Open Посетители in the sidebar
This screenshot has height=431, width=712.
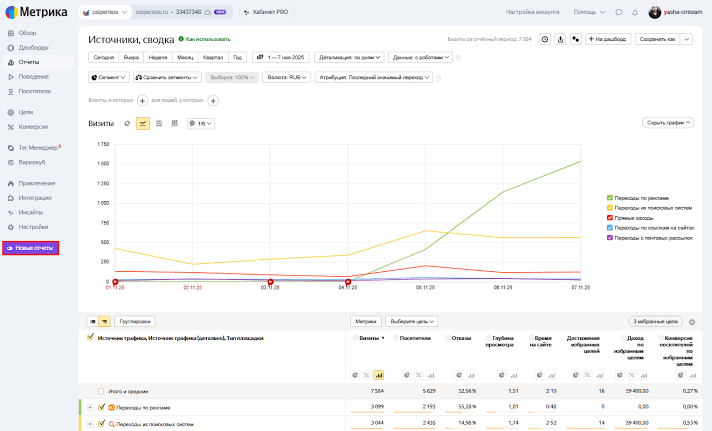click(35, 91)
